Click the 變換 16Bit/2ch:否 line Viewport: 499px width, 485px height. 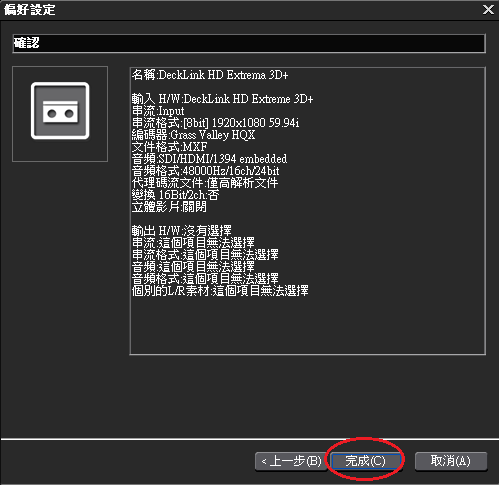pos(175,195)
